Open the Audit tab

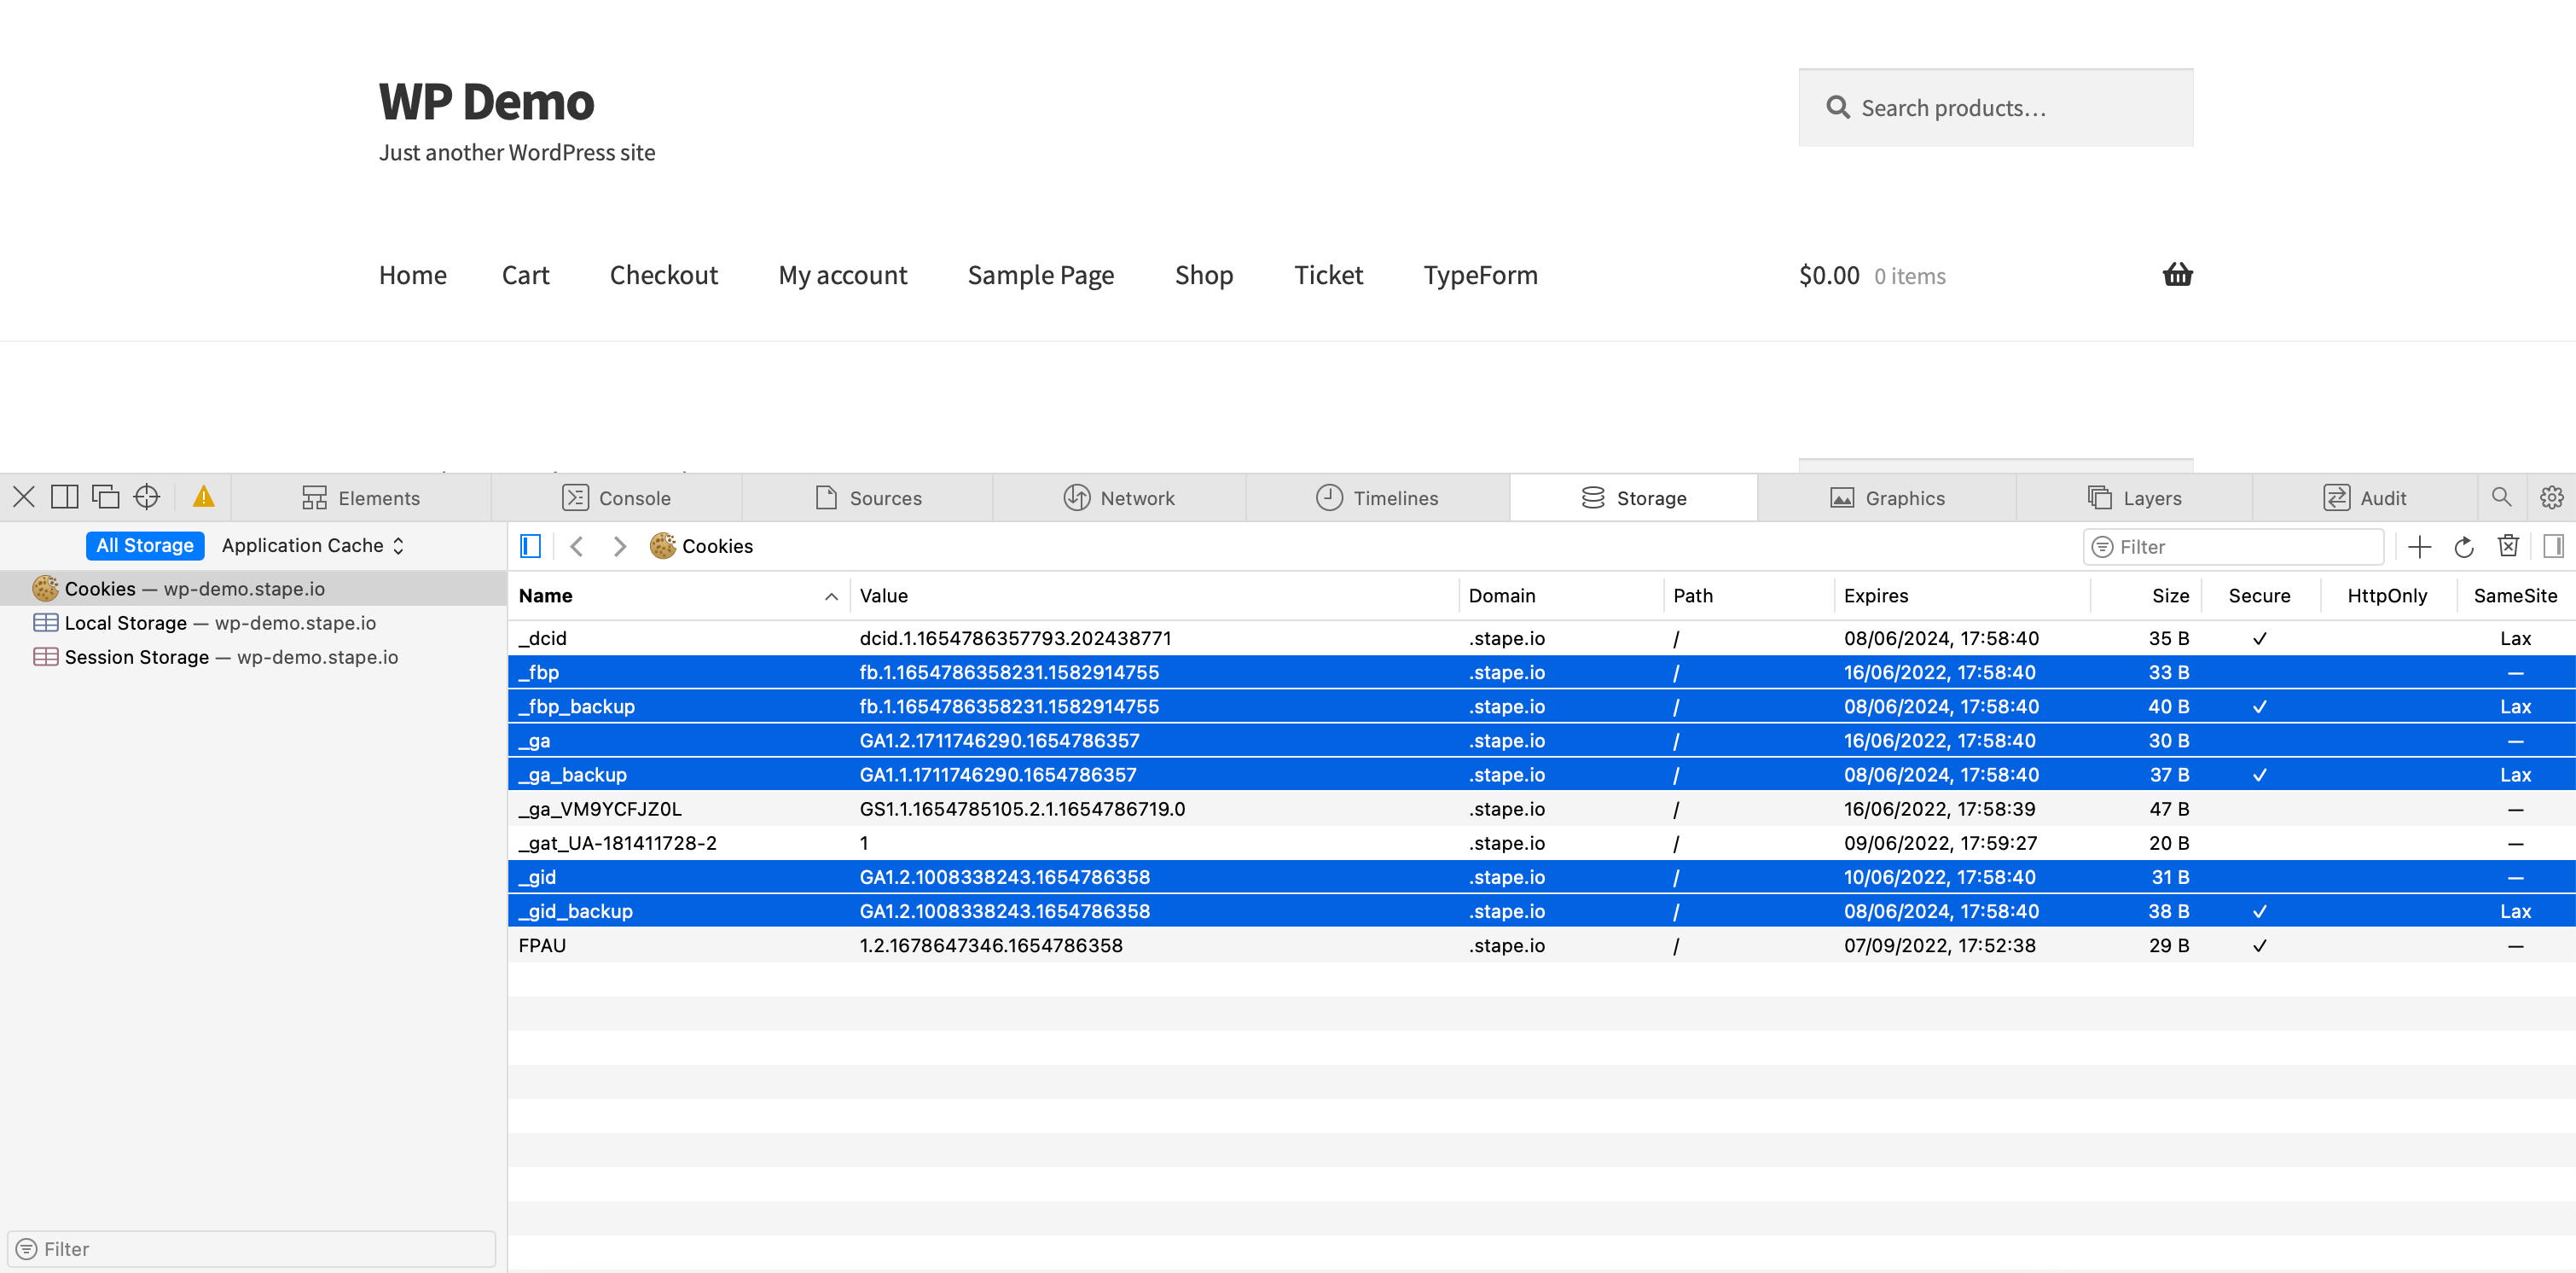pyautogui.click(x=2364, y=498)
